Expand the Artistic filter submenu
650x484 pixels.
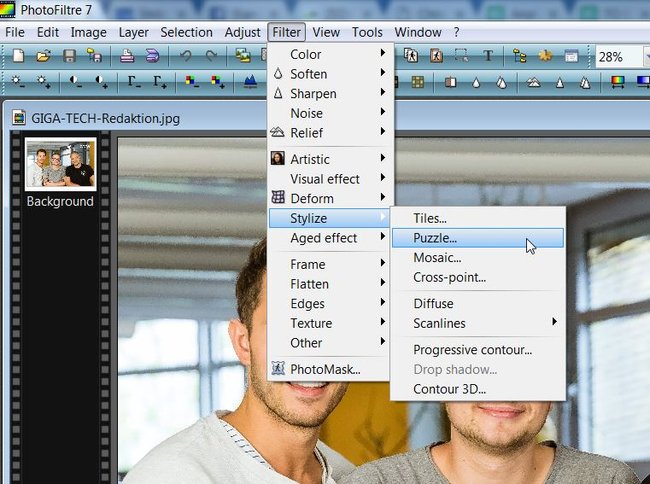[330, 159]
